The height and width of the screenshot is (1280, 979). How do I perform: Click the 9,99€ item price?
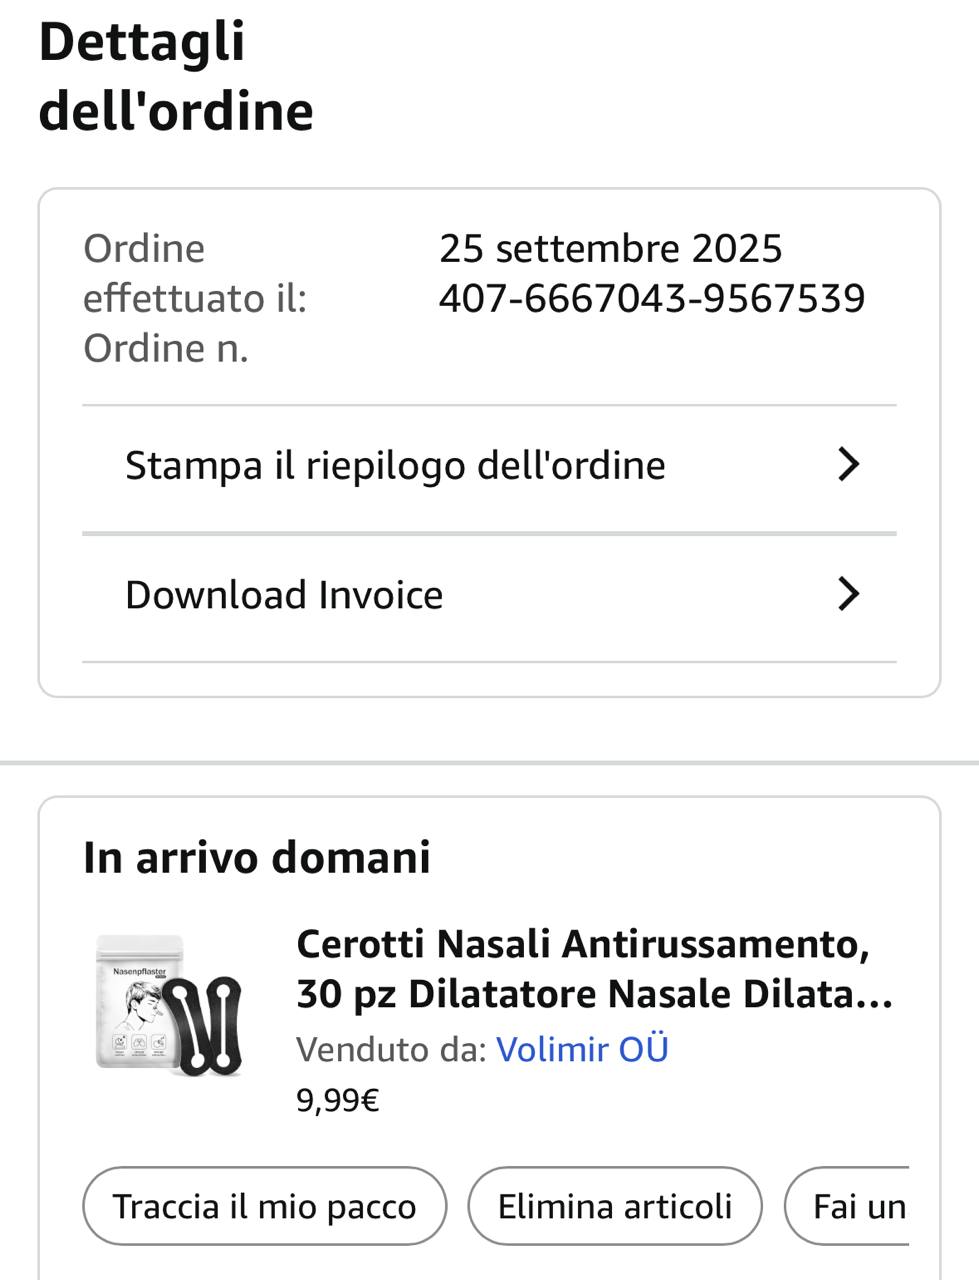[x=337, y=1101]
